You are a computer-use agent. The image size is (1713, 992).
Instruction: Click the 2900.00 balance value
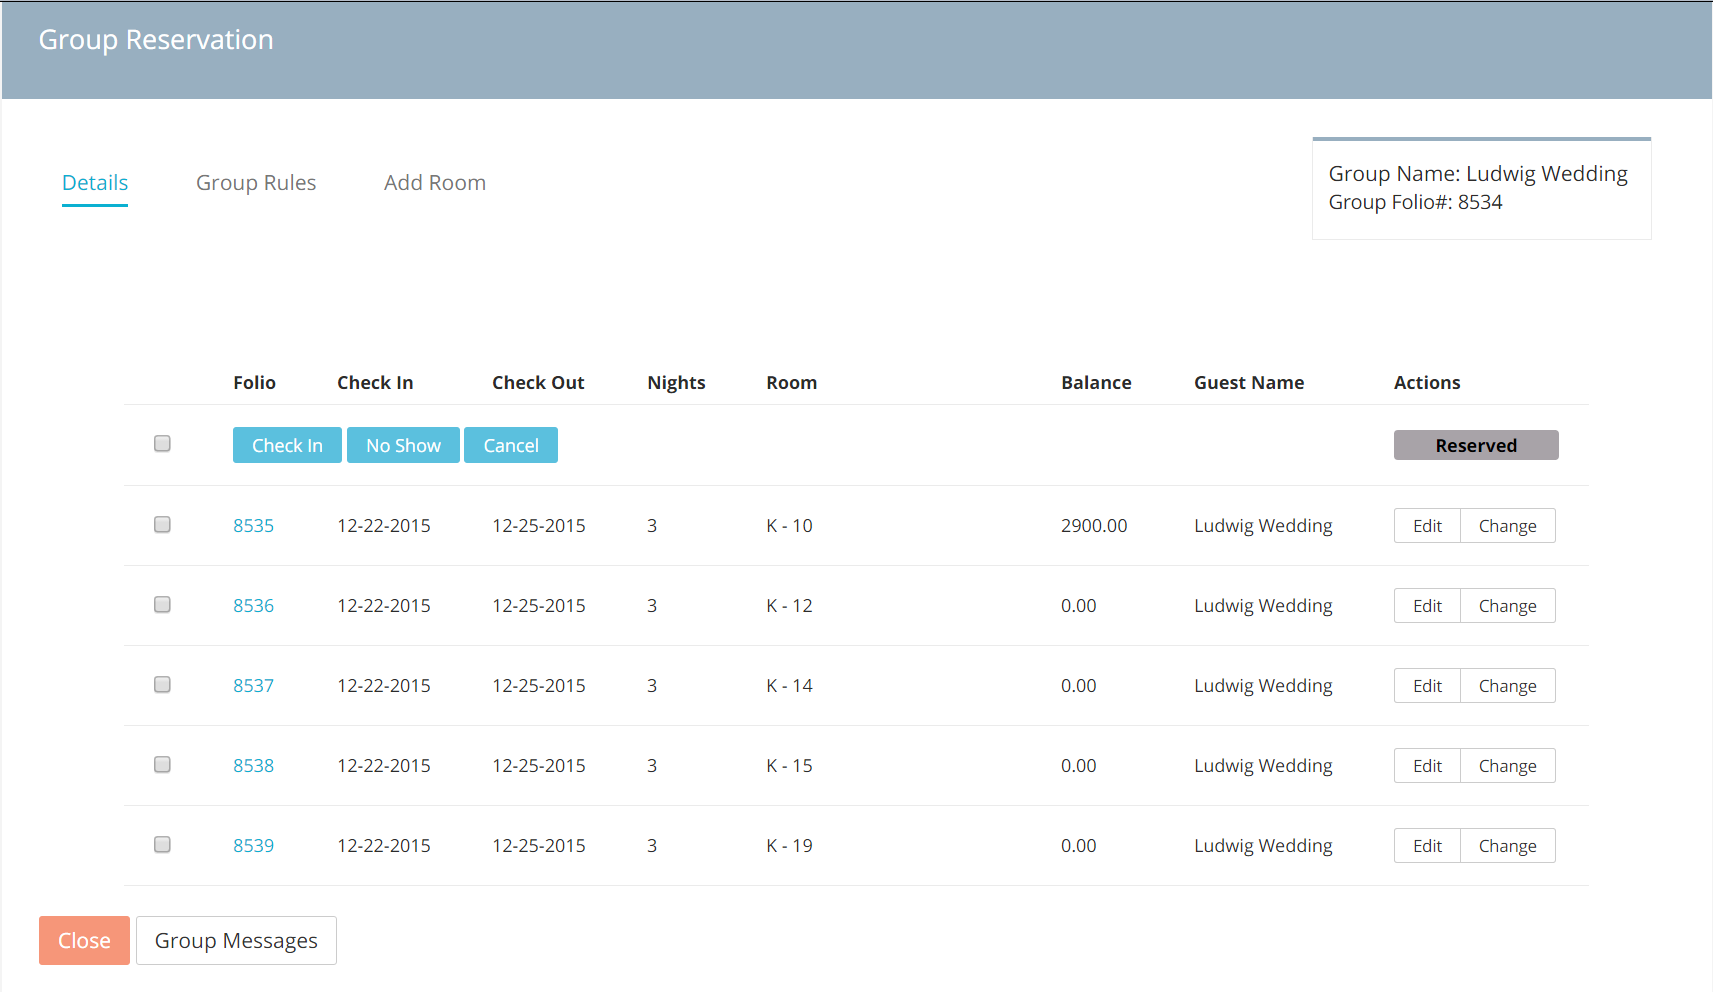pos(1094,526)
